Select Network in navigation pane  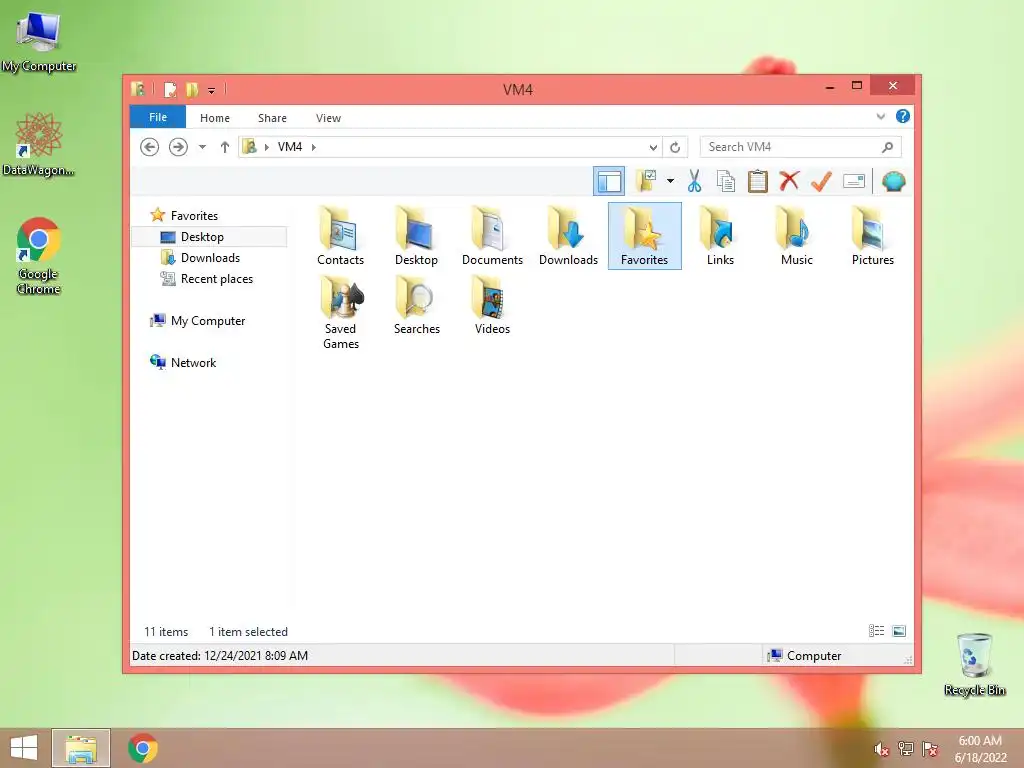(x=193, y=362)
